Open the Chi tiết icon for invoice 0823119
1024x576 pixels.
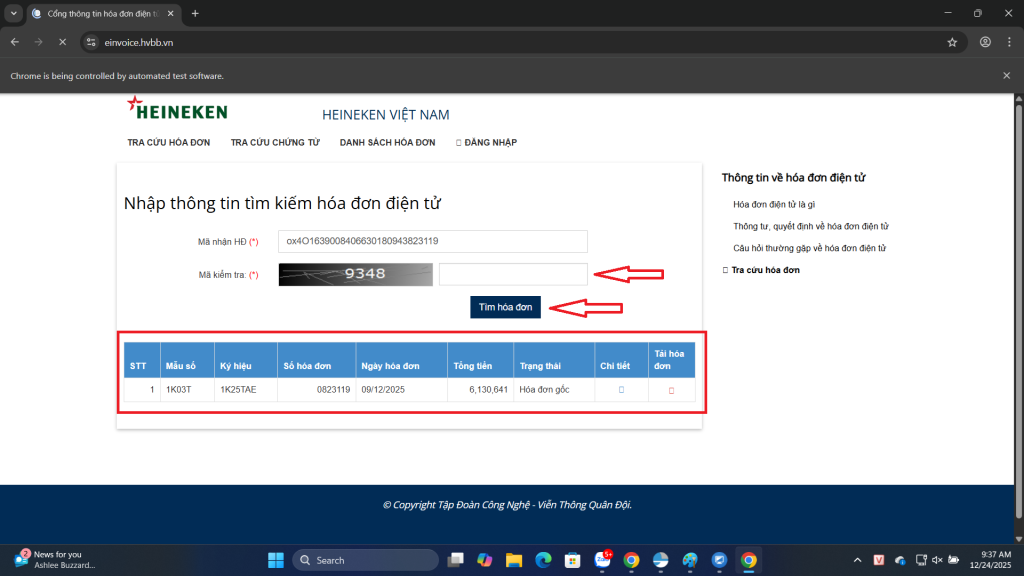pyautogui.click(x=621, y=389)
